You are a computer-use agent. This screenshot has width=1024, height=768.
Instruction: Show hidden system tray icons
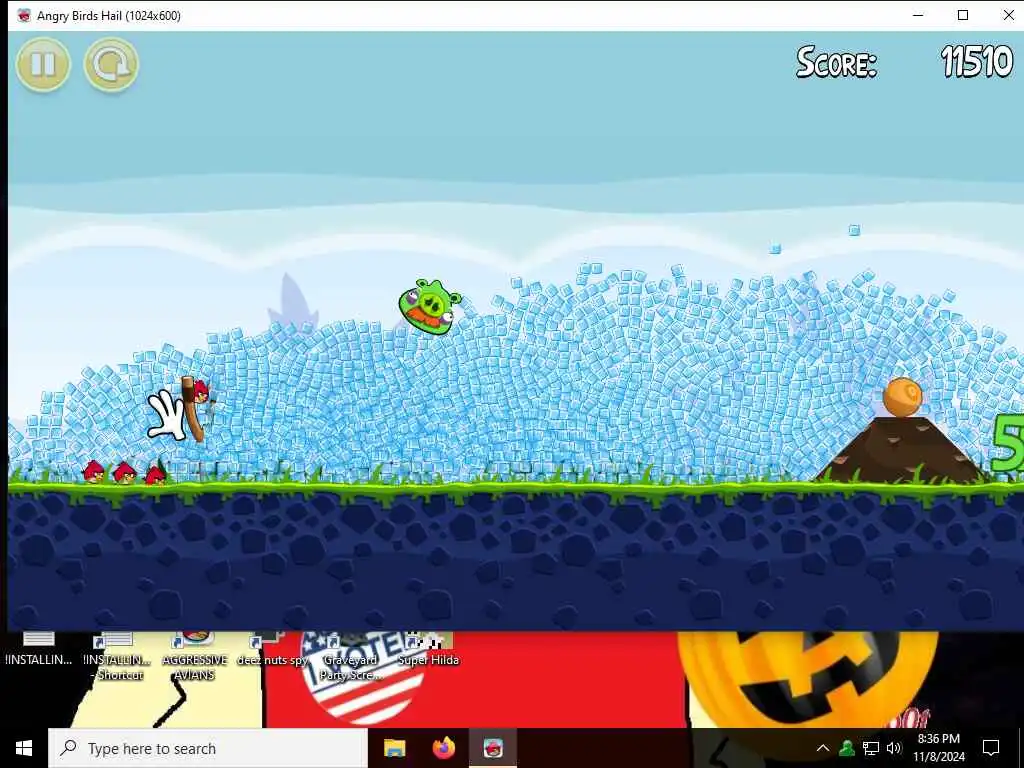pyautogui.click(x=823, y=748)
